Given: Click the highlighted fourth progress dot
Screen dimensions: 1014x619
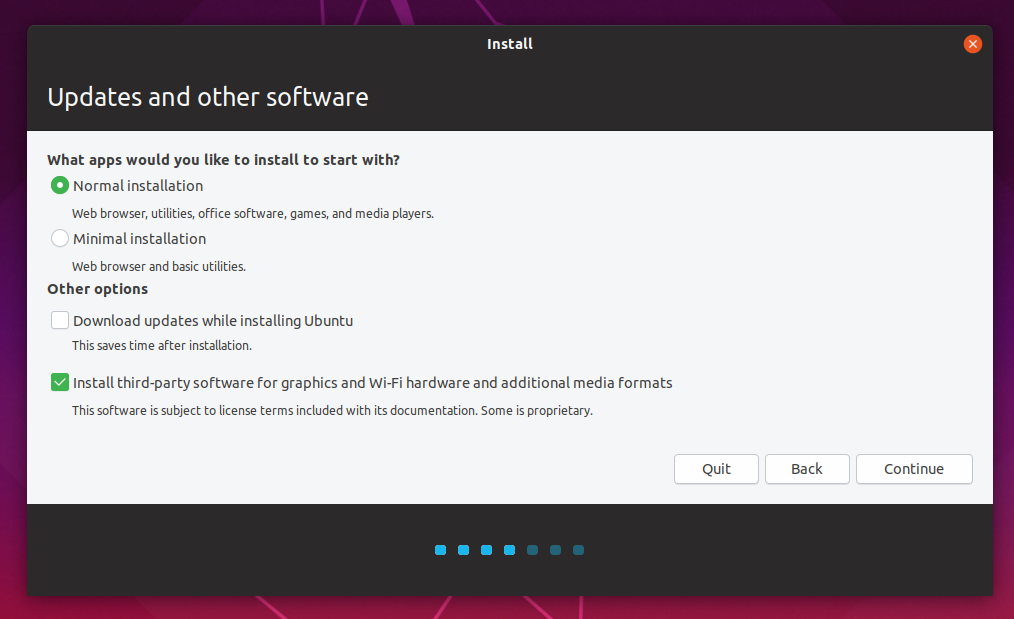Looking at the screenshot, I should coord(509,549).
